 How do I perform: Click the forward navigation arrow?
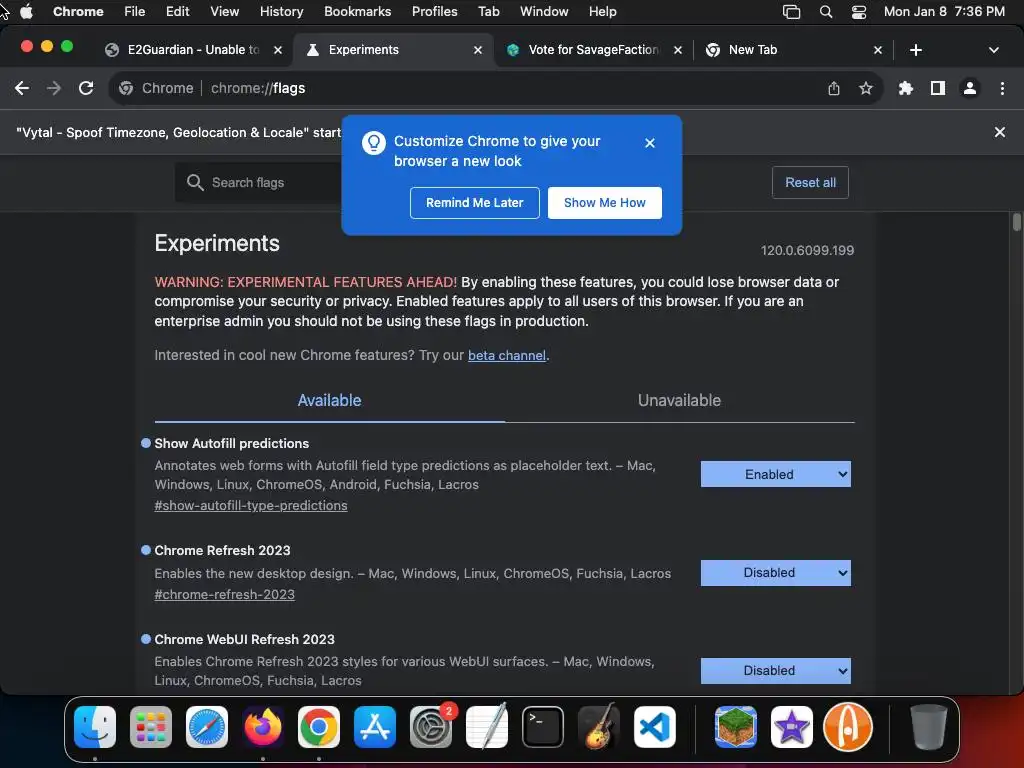tap(54, 88)
